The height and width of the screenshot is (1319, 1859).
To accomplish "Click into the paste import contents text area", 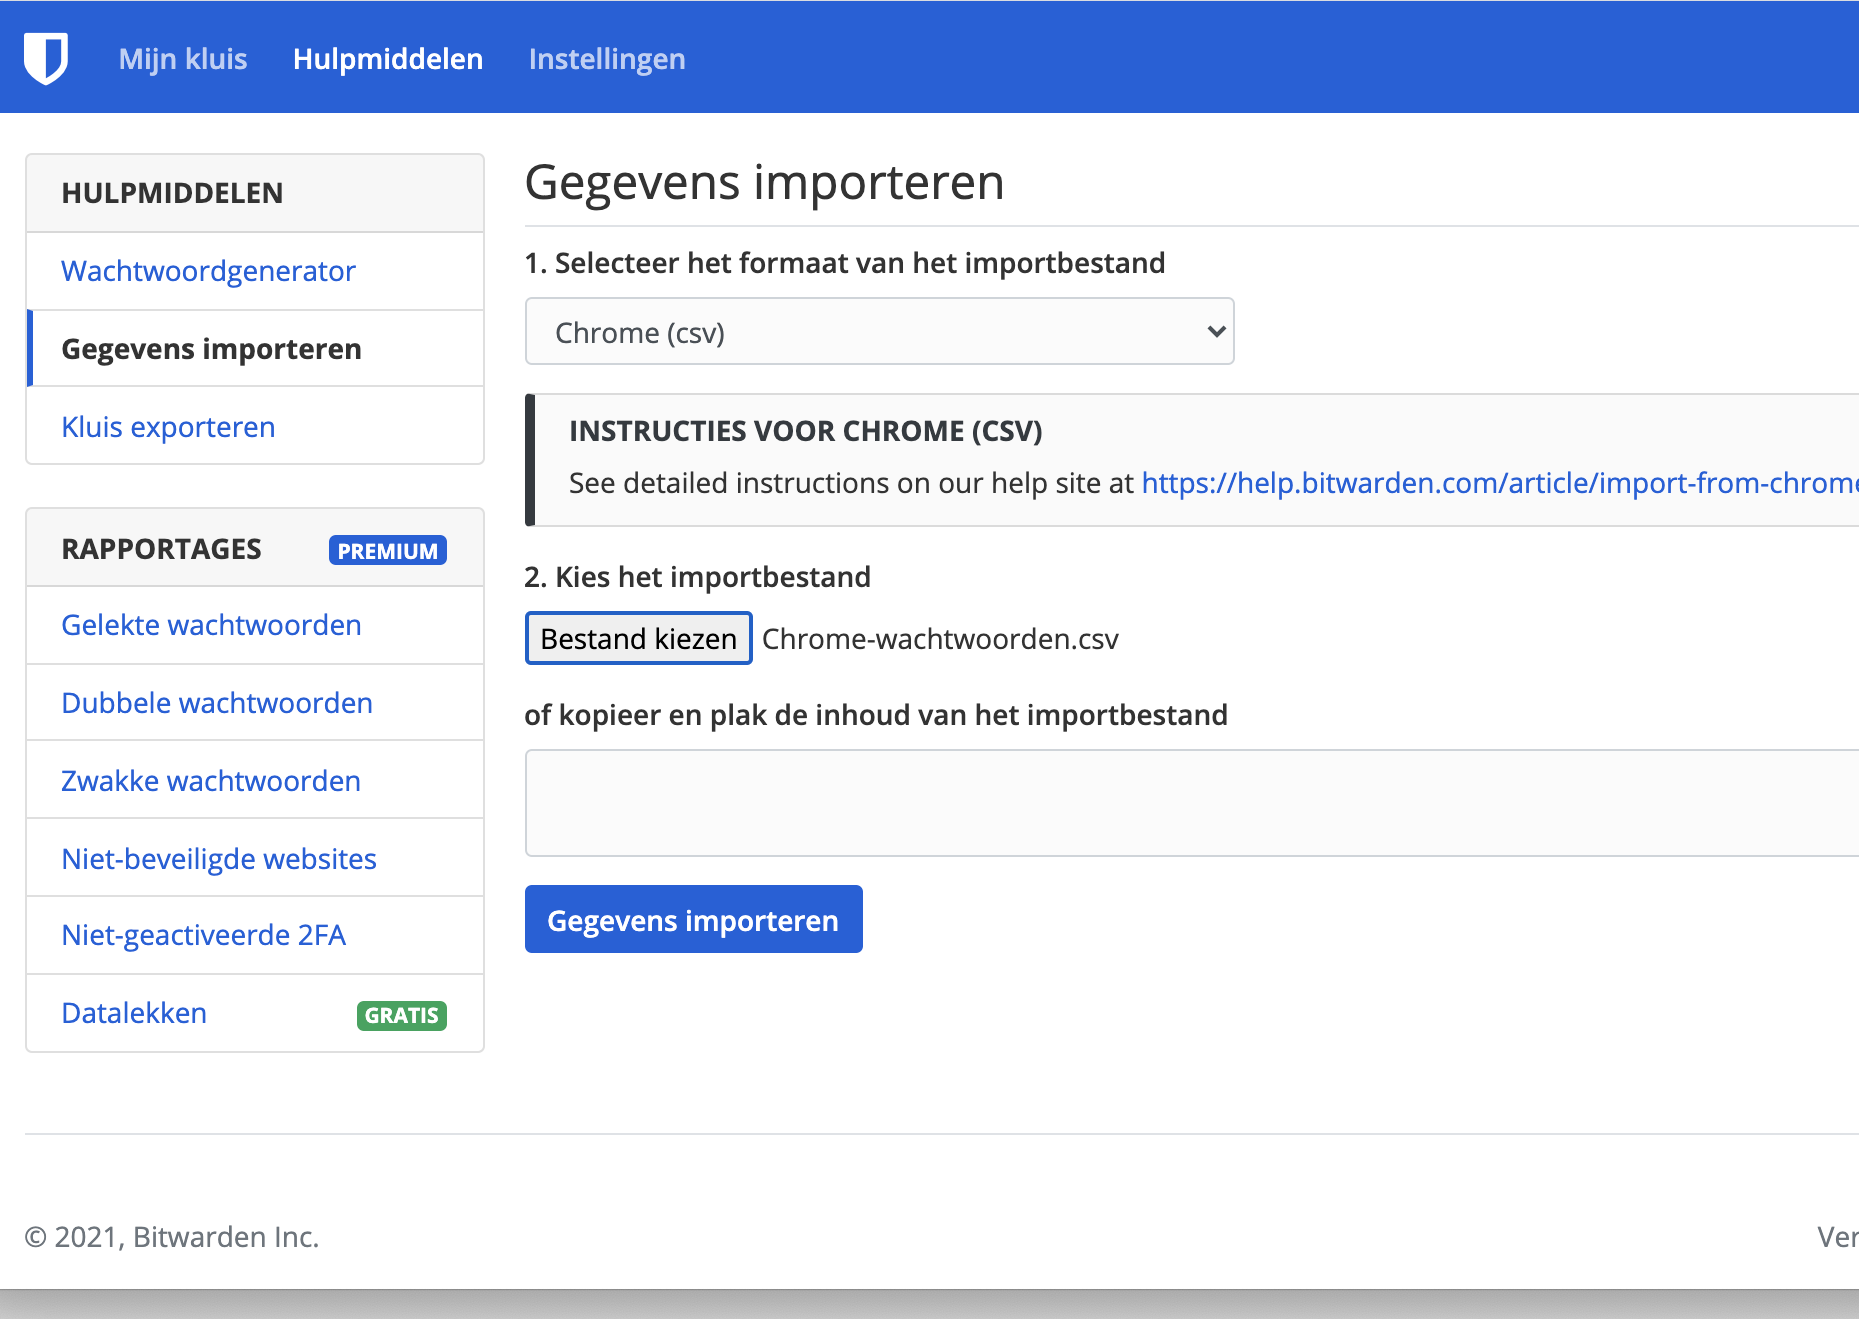I will coord(1192,803).
